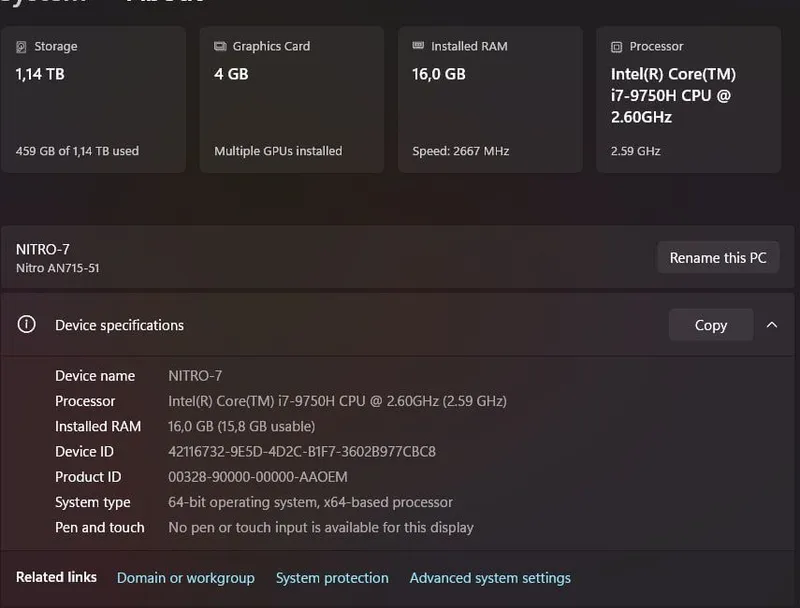800x608 pixels.
Task: Select the Device name value NITRO-7
Action: coord(195,376)
